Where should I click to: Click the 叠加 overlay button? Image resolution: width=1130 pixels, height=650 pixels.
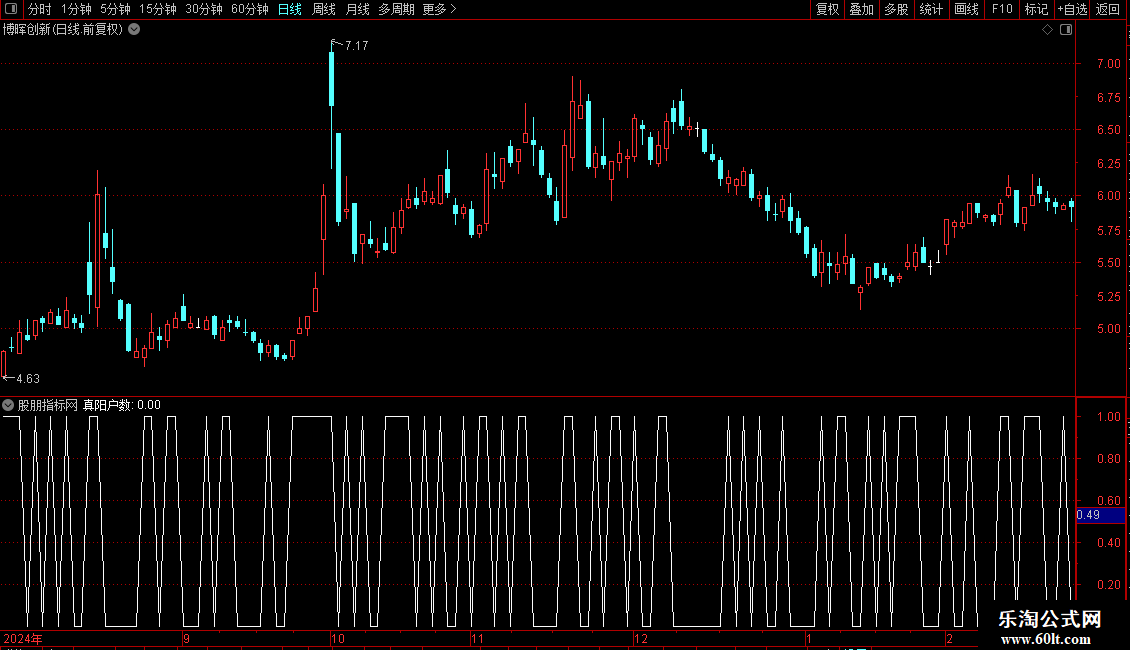coord(862,9)
